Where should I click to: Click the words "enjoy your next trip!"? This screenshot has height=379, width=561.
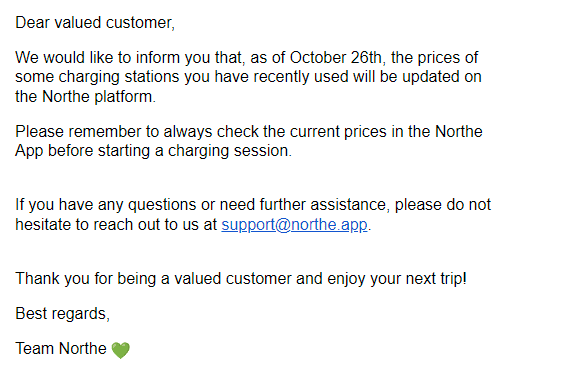397,279
